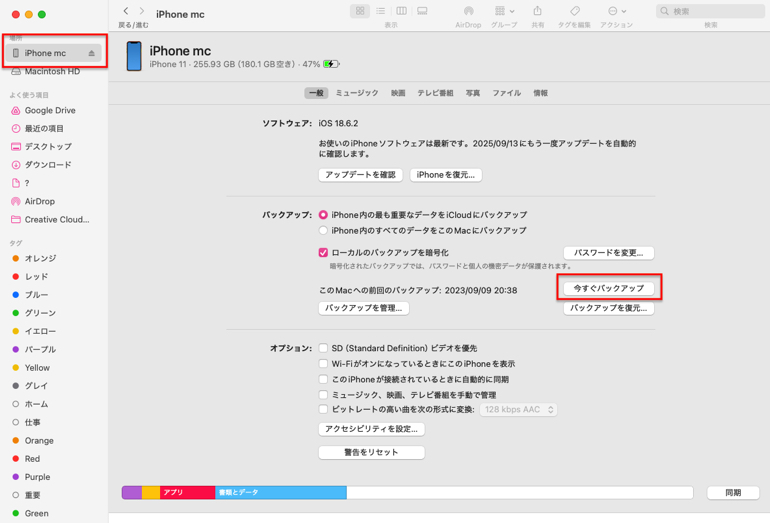Click the 今すぐバックアップ button
The height and width of the screenshot is (523, 770).
tap(608, 288)
